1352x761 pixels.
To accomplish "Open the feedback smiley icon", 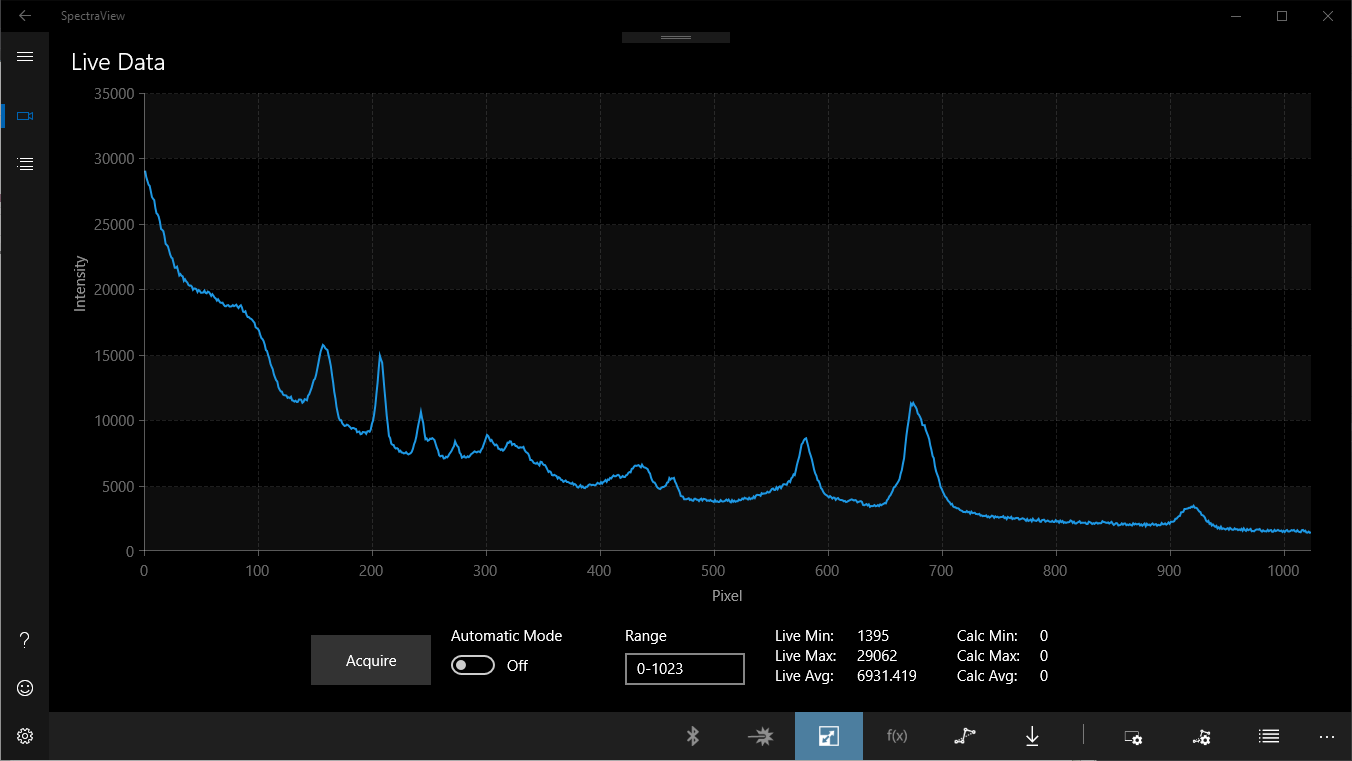I will (x=25, y=688).
